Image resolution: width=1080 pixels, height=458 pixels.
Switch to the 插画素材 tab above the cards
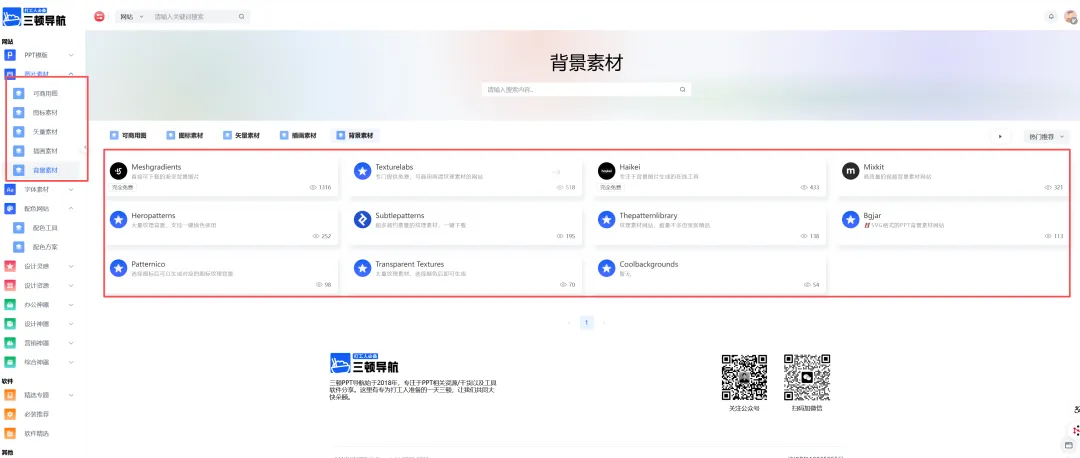click(298, 136)
